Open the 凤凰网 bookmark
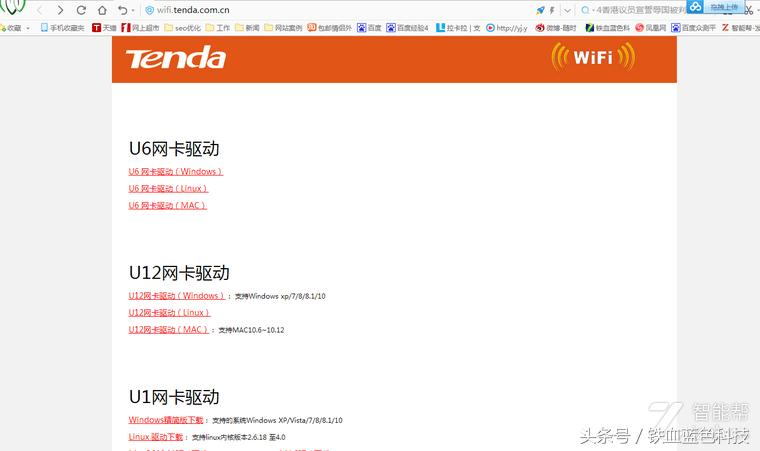Screen dimensions: 760x451 point(651,28)
